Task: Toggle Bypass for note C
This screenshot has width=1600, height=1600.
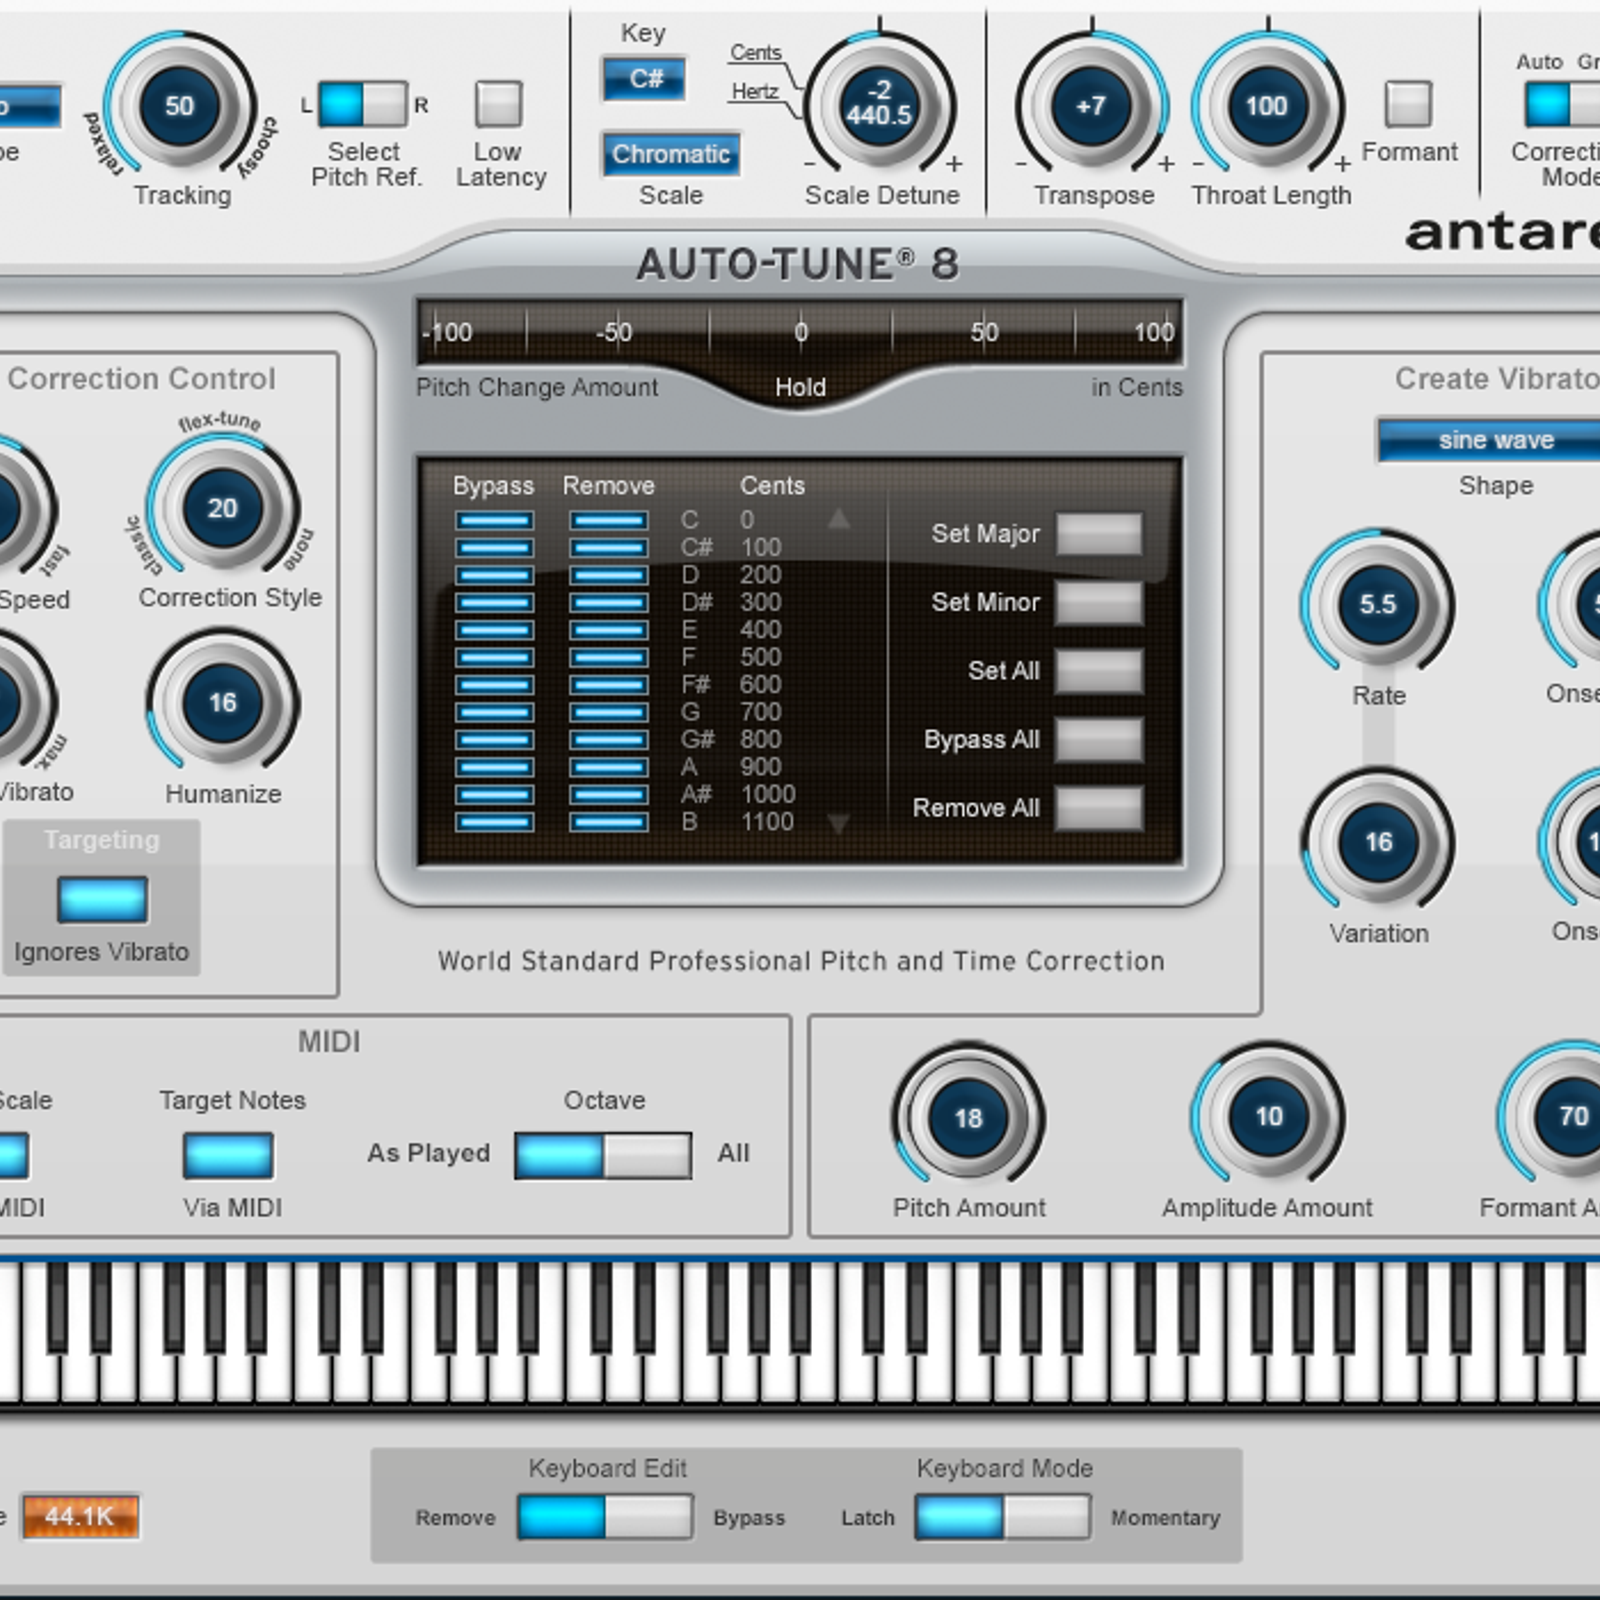Action: pyautogui.click(x=494, y=521)
